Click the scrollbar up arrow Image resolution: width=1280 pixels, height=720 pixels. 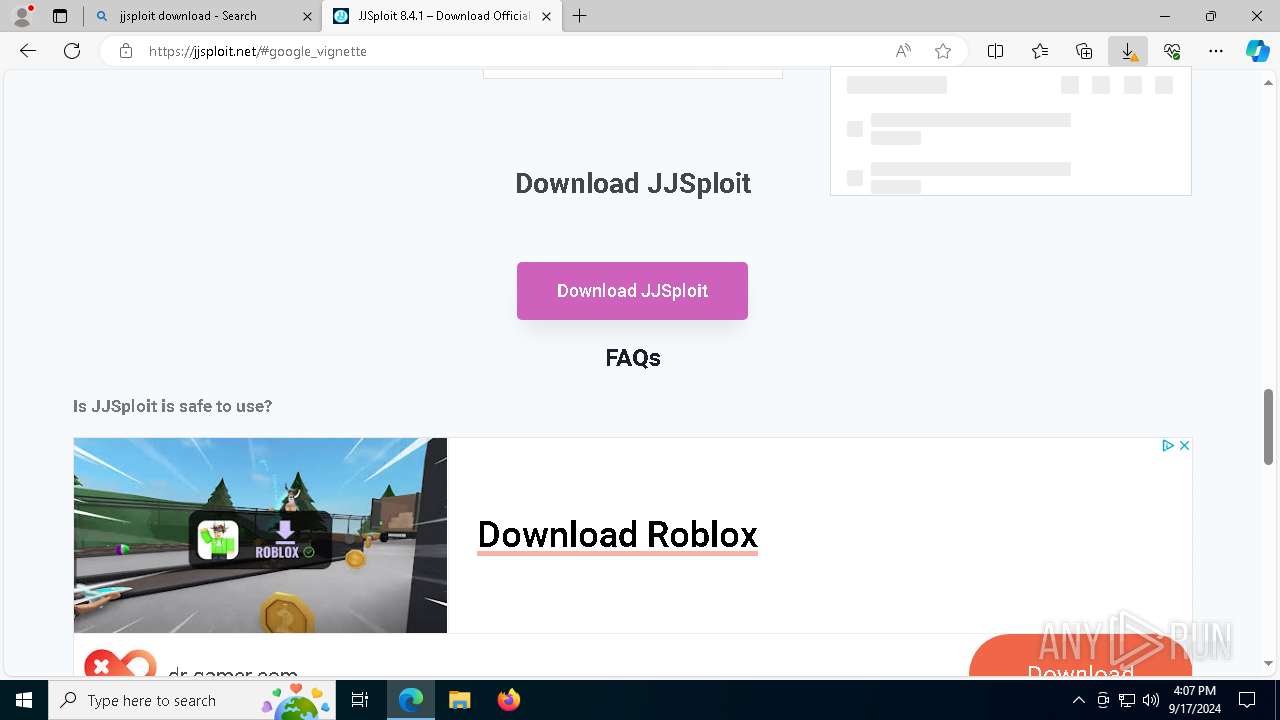1268,83
